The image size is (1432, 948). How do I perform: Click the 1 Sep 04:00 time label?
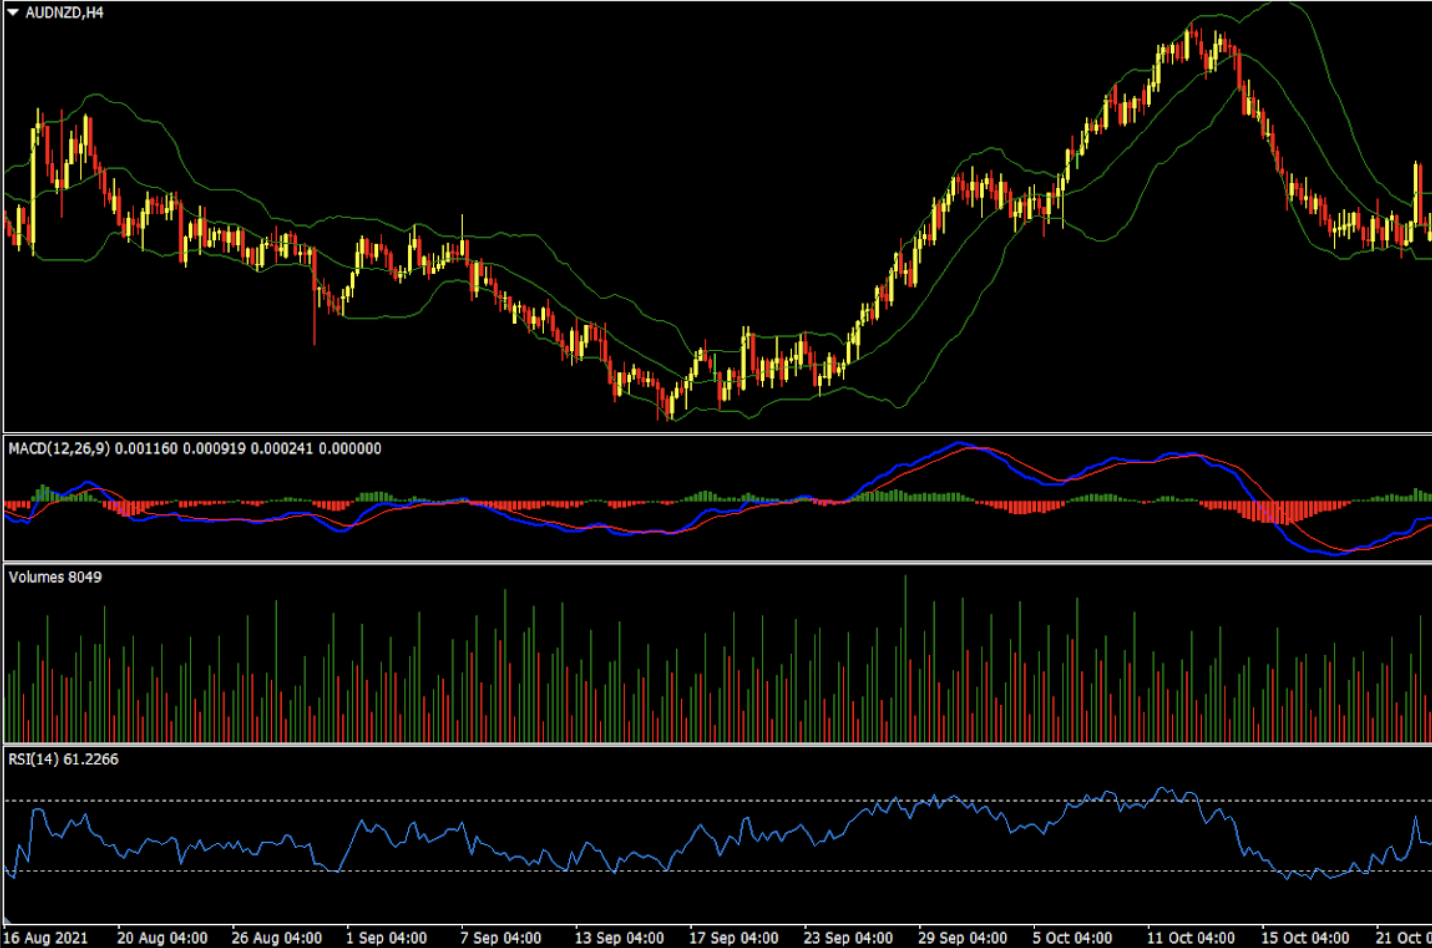[x=386, y=937]
